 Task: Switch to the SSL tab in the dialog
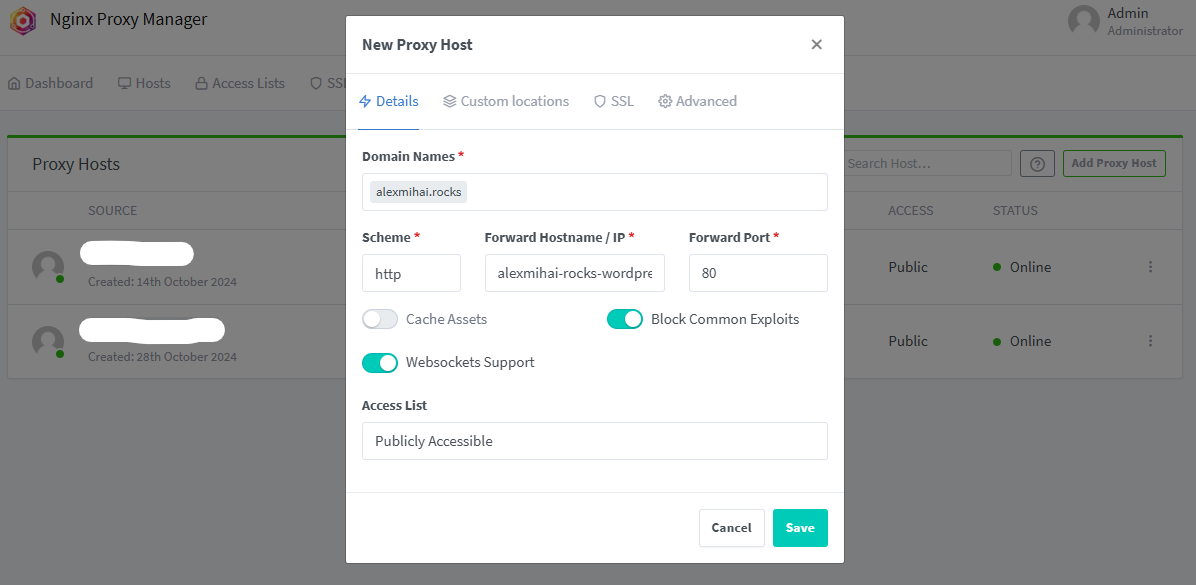(613, 100)
